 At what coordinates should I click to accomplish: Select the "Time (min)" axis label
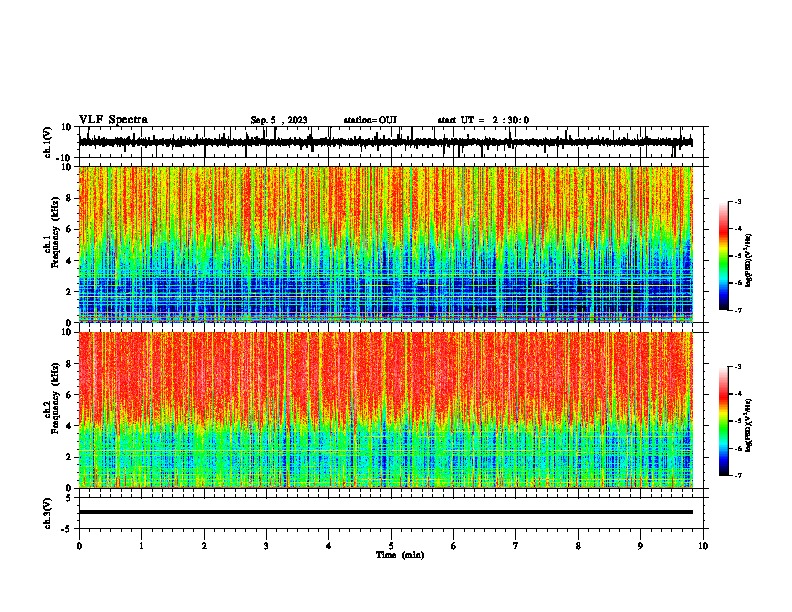(x=400, y=555)
